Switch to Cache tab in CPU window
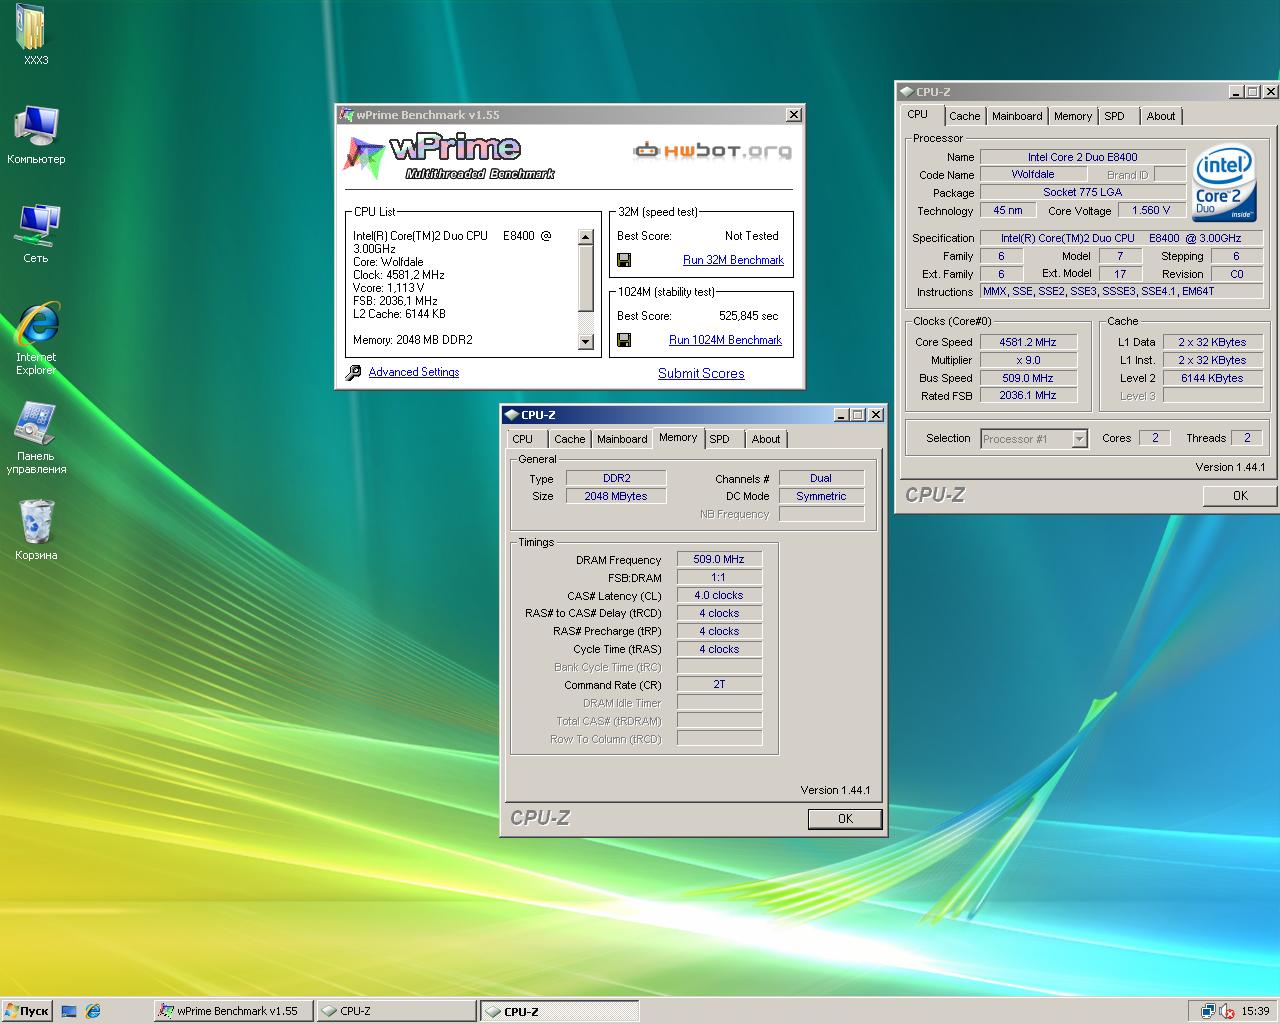 [965, 116]
